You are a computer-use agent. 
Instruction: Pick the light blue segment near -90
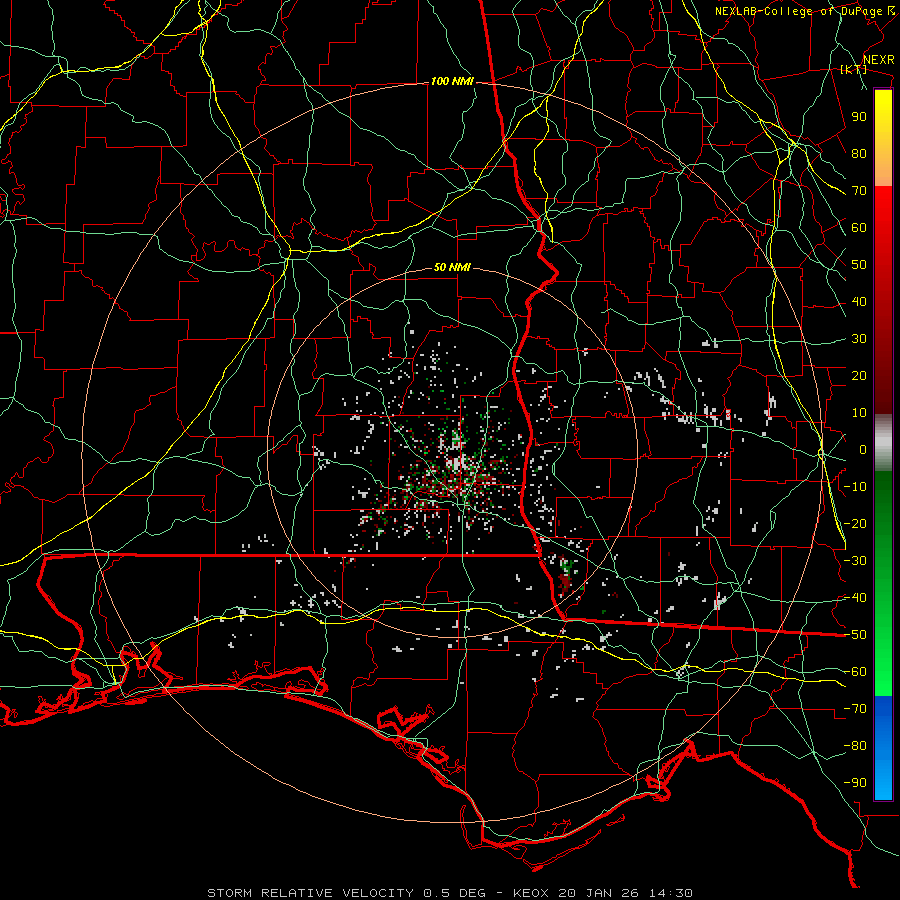click(x=883, y=781)
